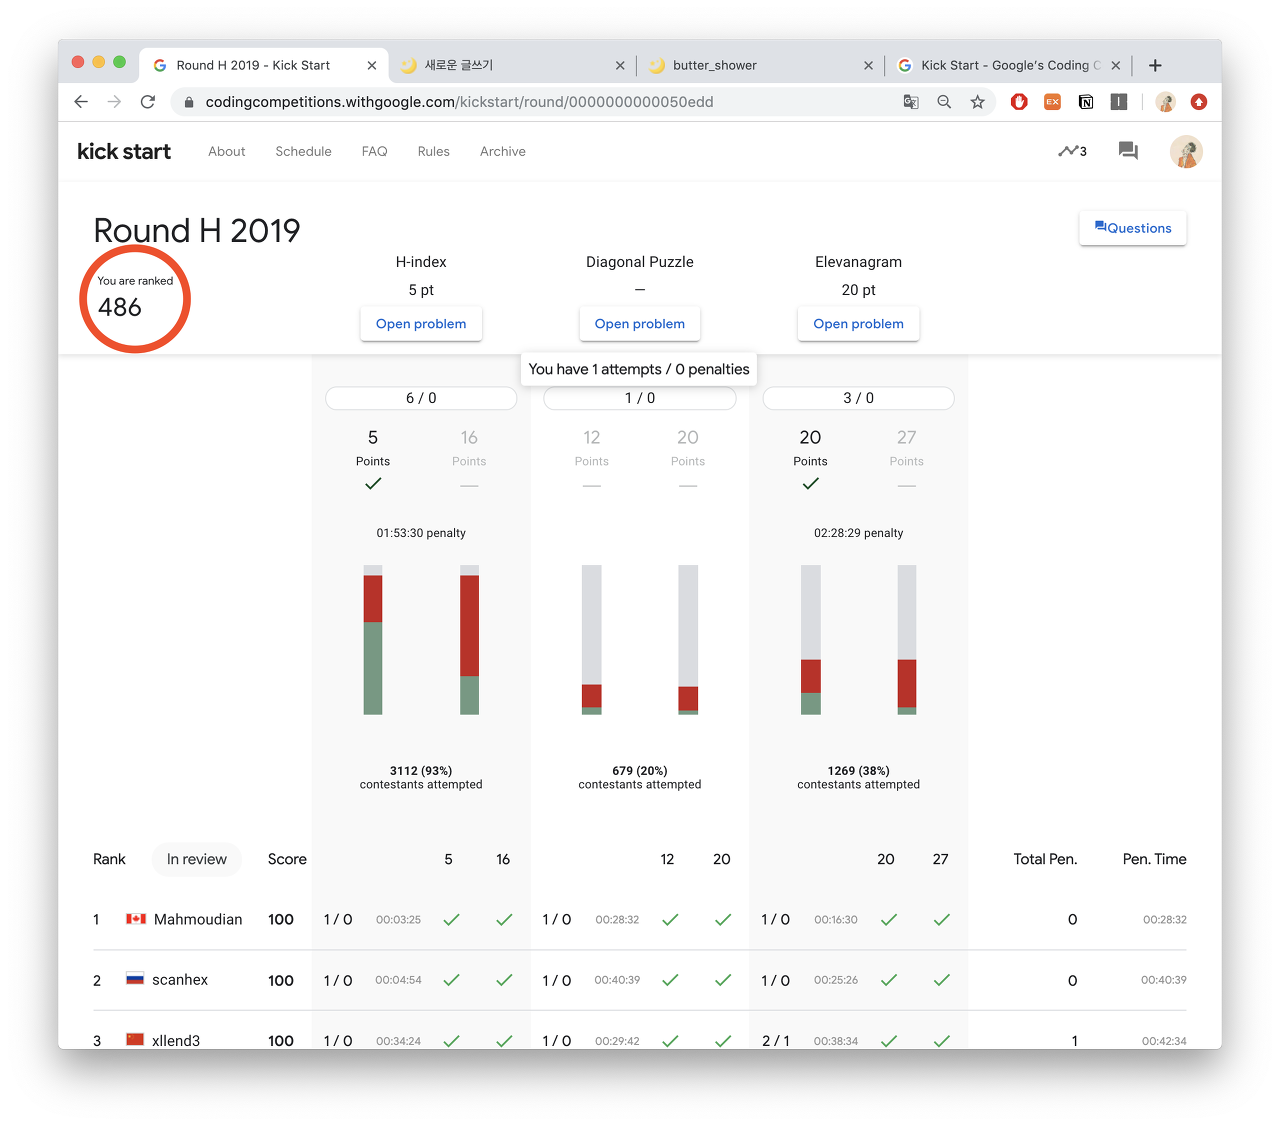Select contestant Mahmoudian in the scoreboard

click(x=198, y=919)
